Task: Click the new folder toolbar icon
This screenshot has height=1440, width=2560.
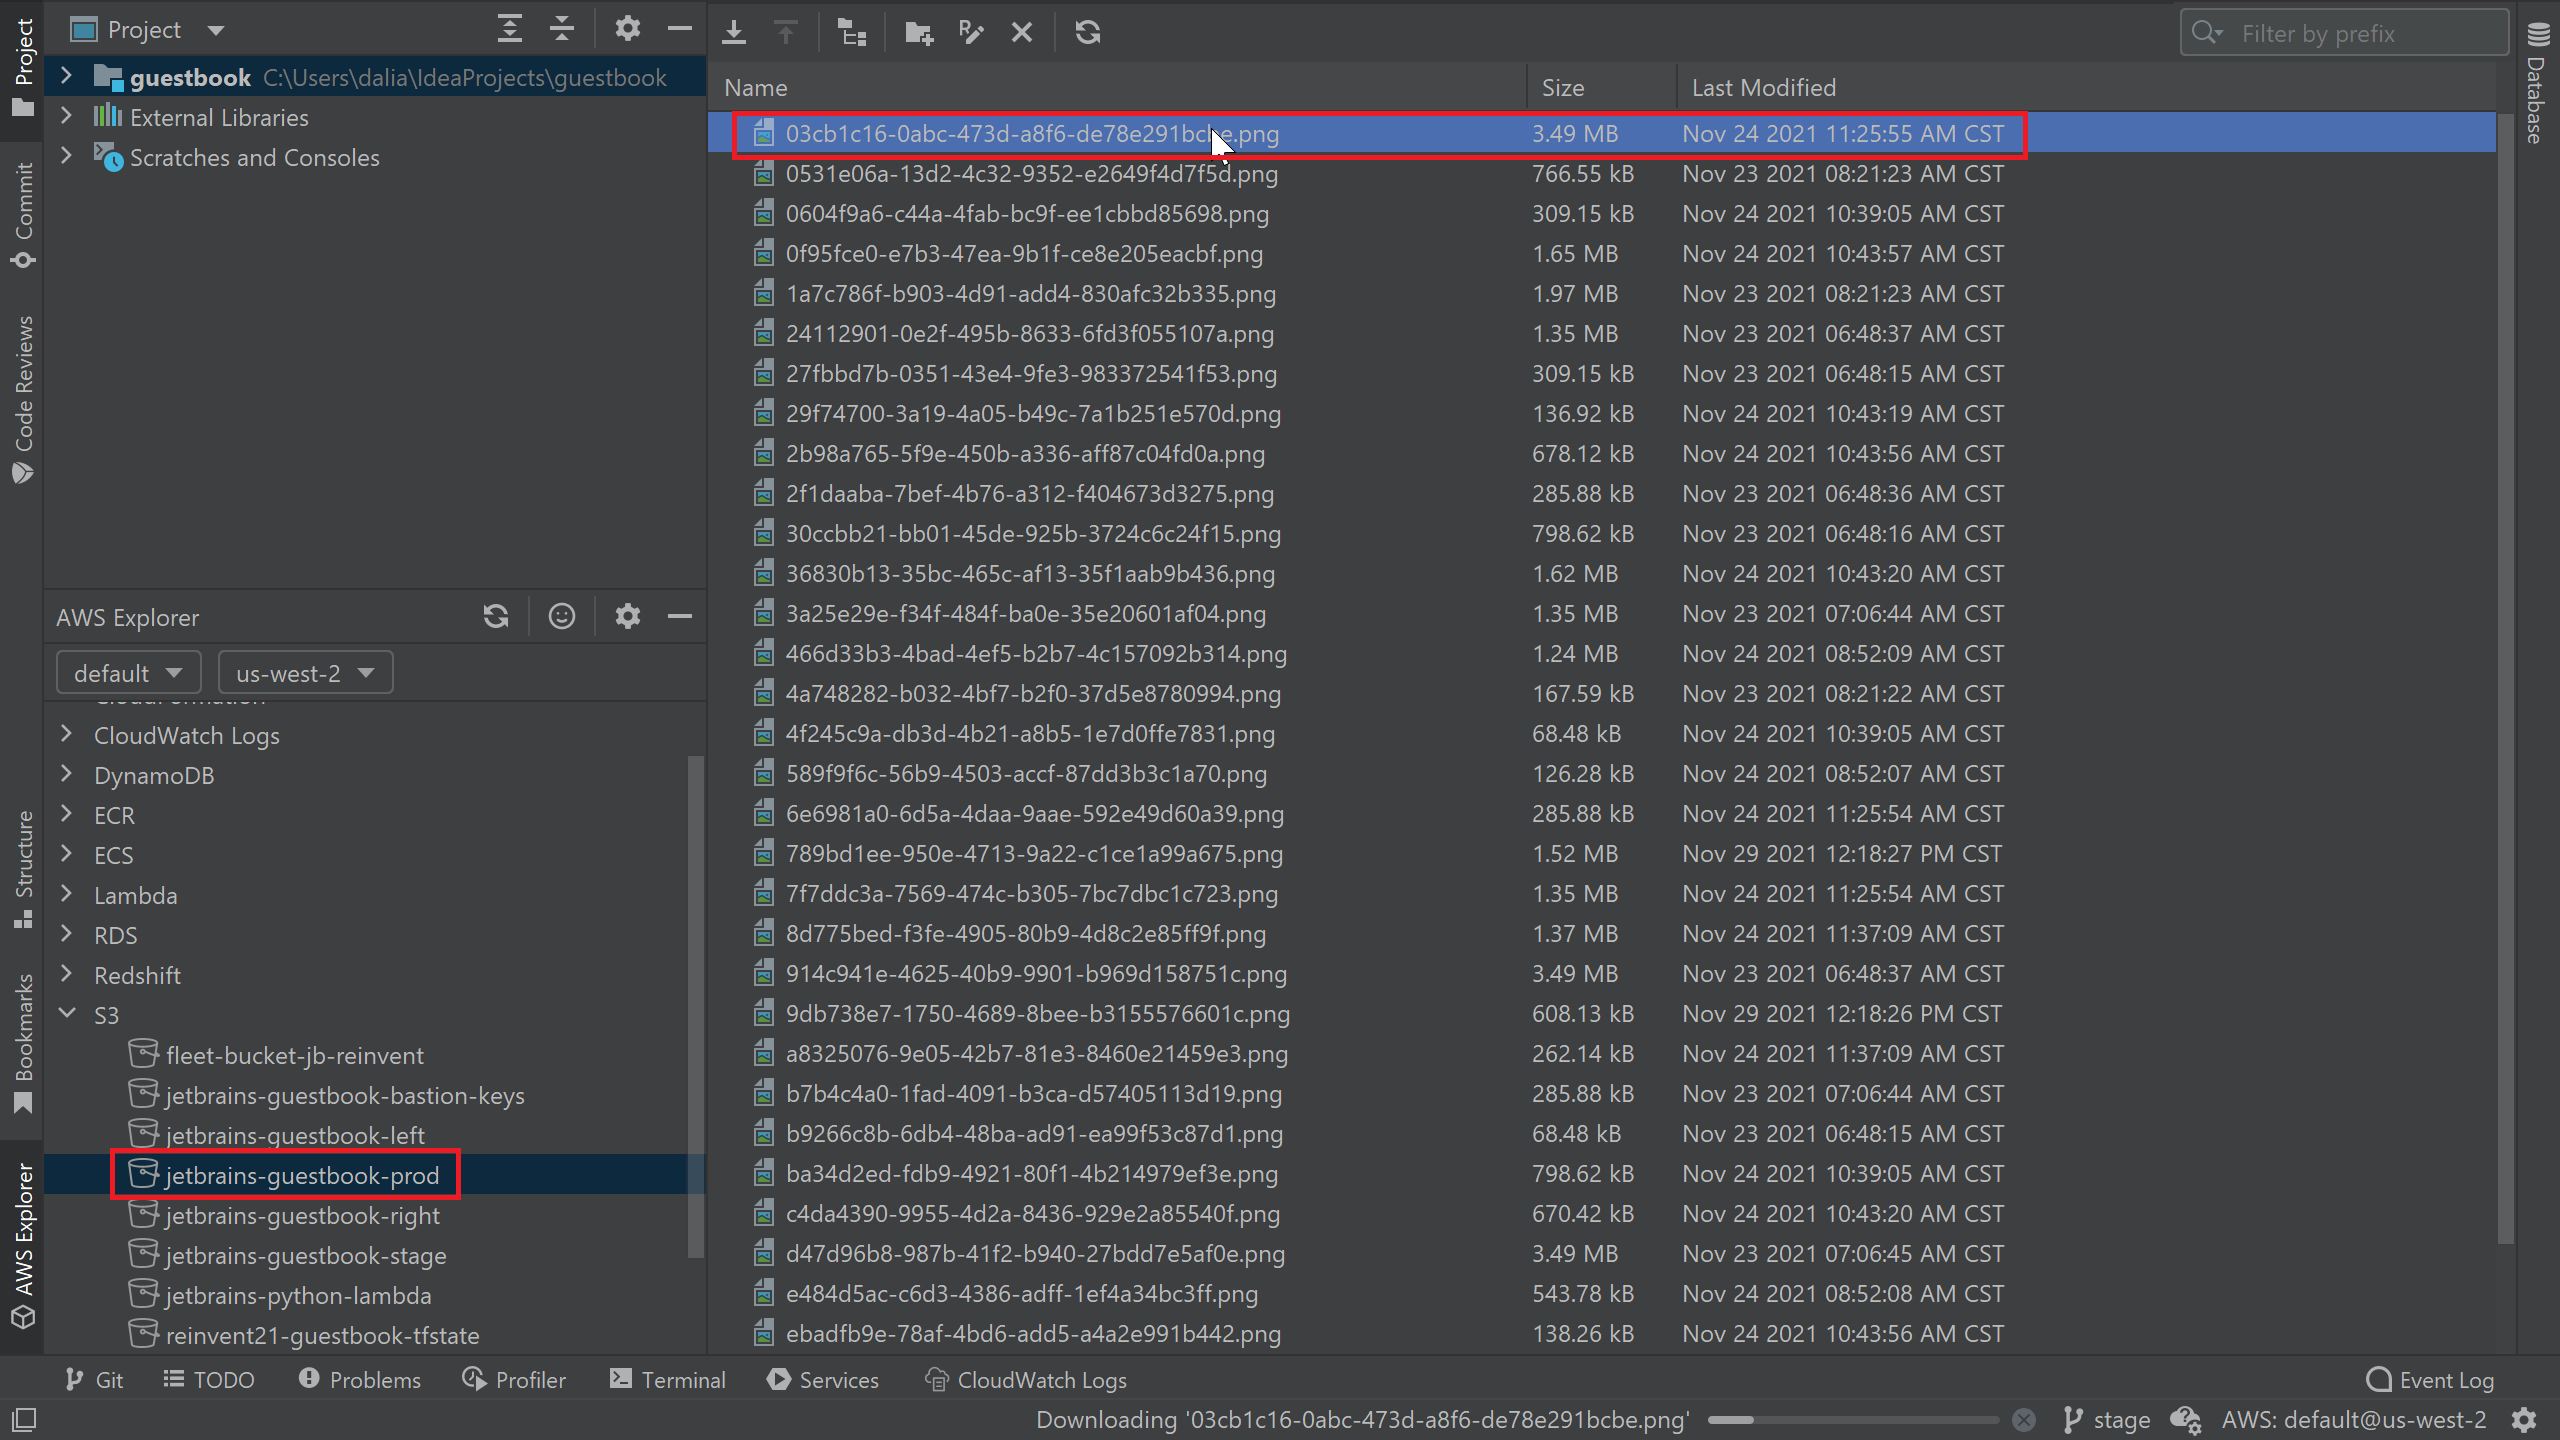Action: click(x=918, y=32)
